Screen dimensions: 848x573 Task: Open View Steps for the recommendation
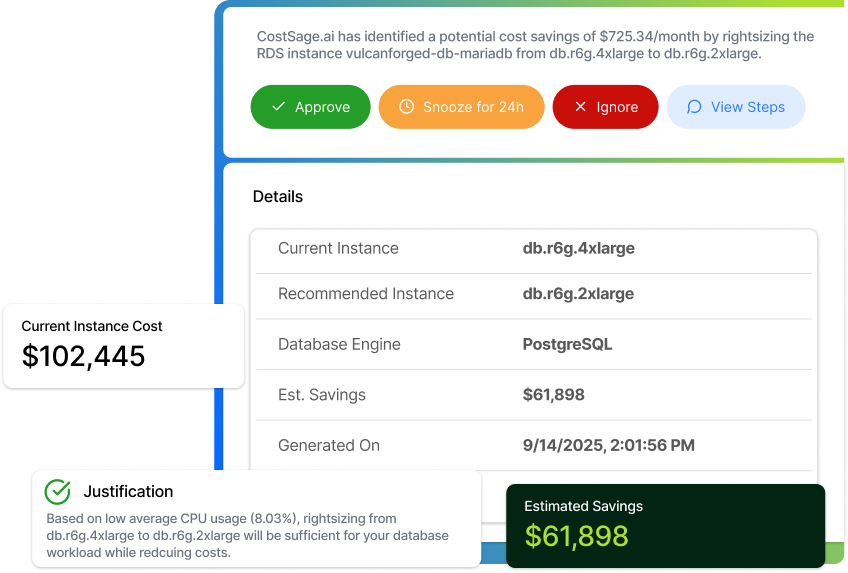point(735,107)
